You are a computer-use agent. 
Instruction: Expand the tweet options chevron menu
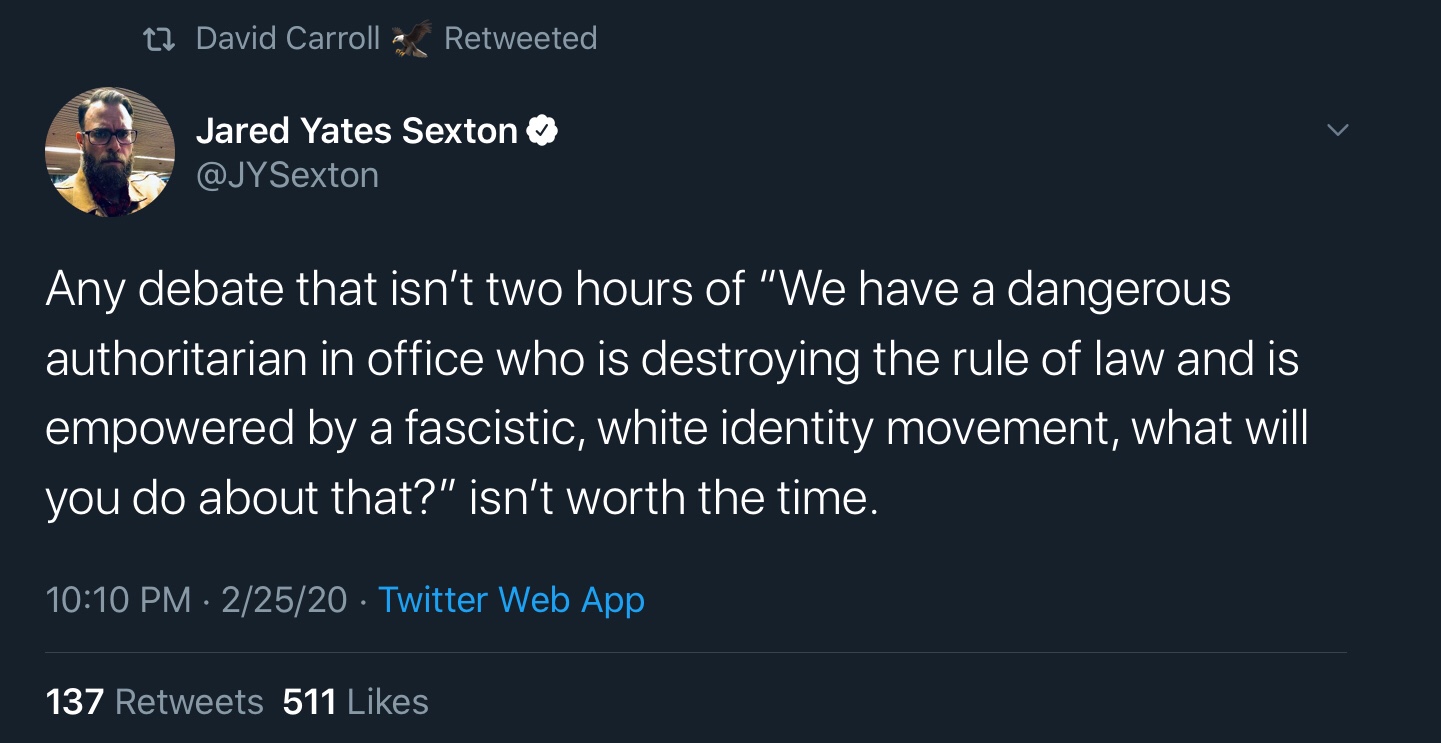pyautogui.click(x=1337, y=131)
